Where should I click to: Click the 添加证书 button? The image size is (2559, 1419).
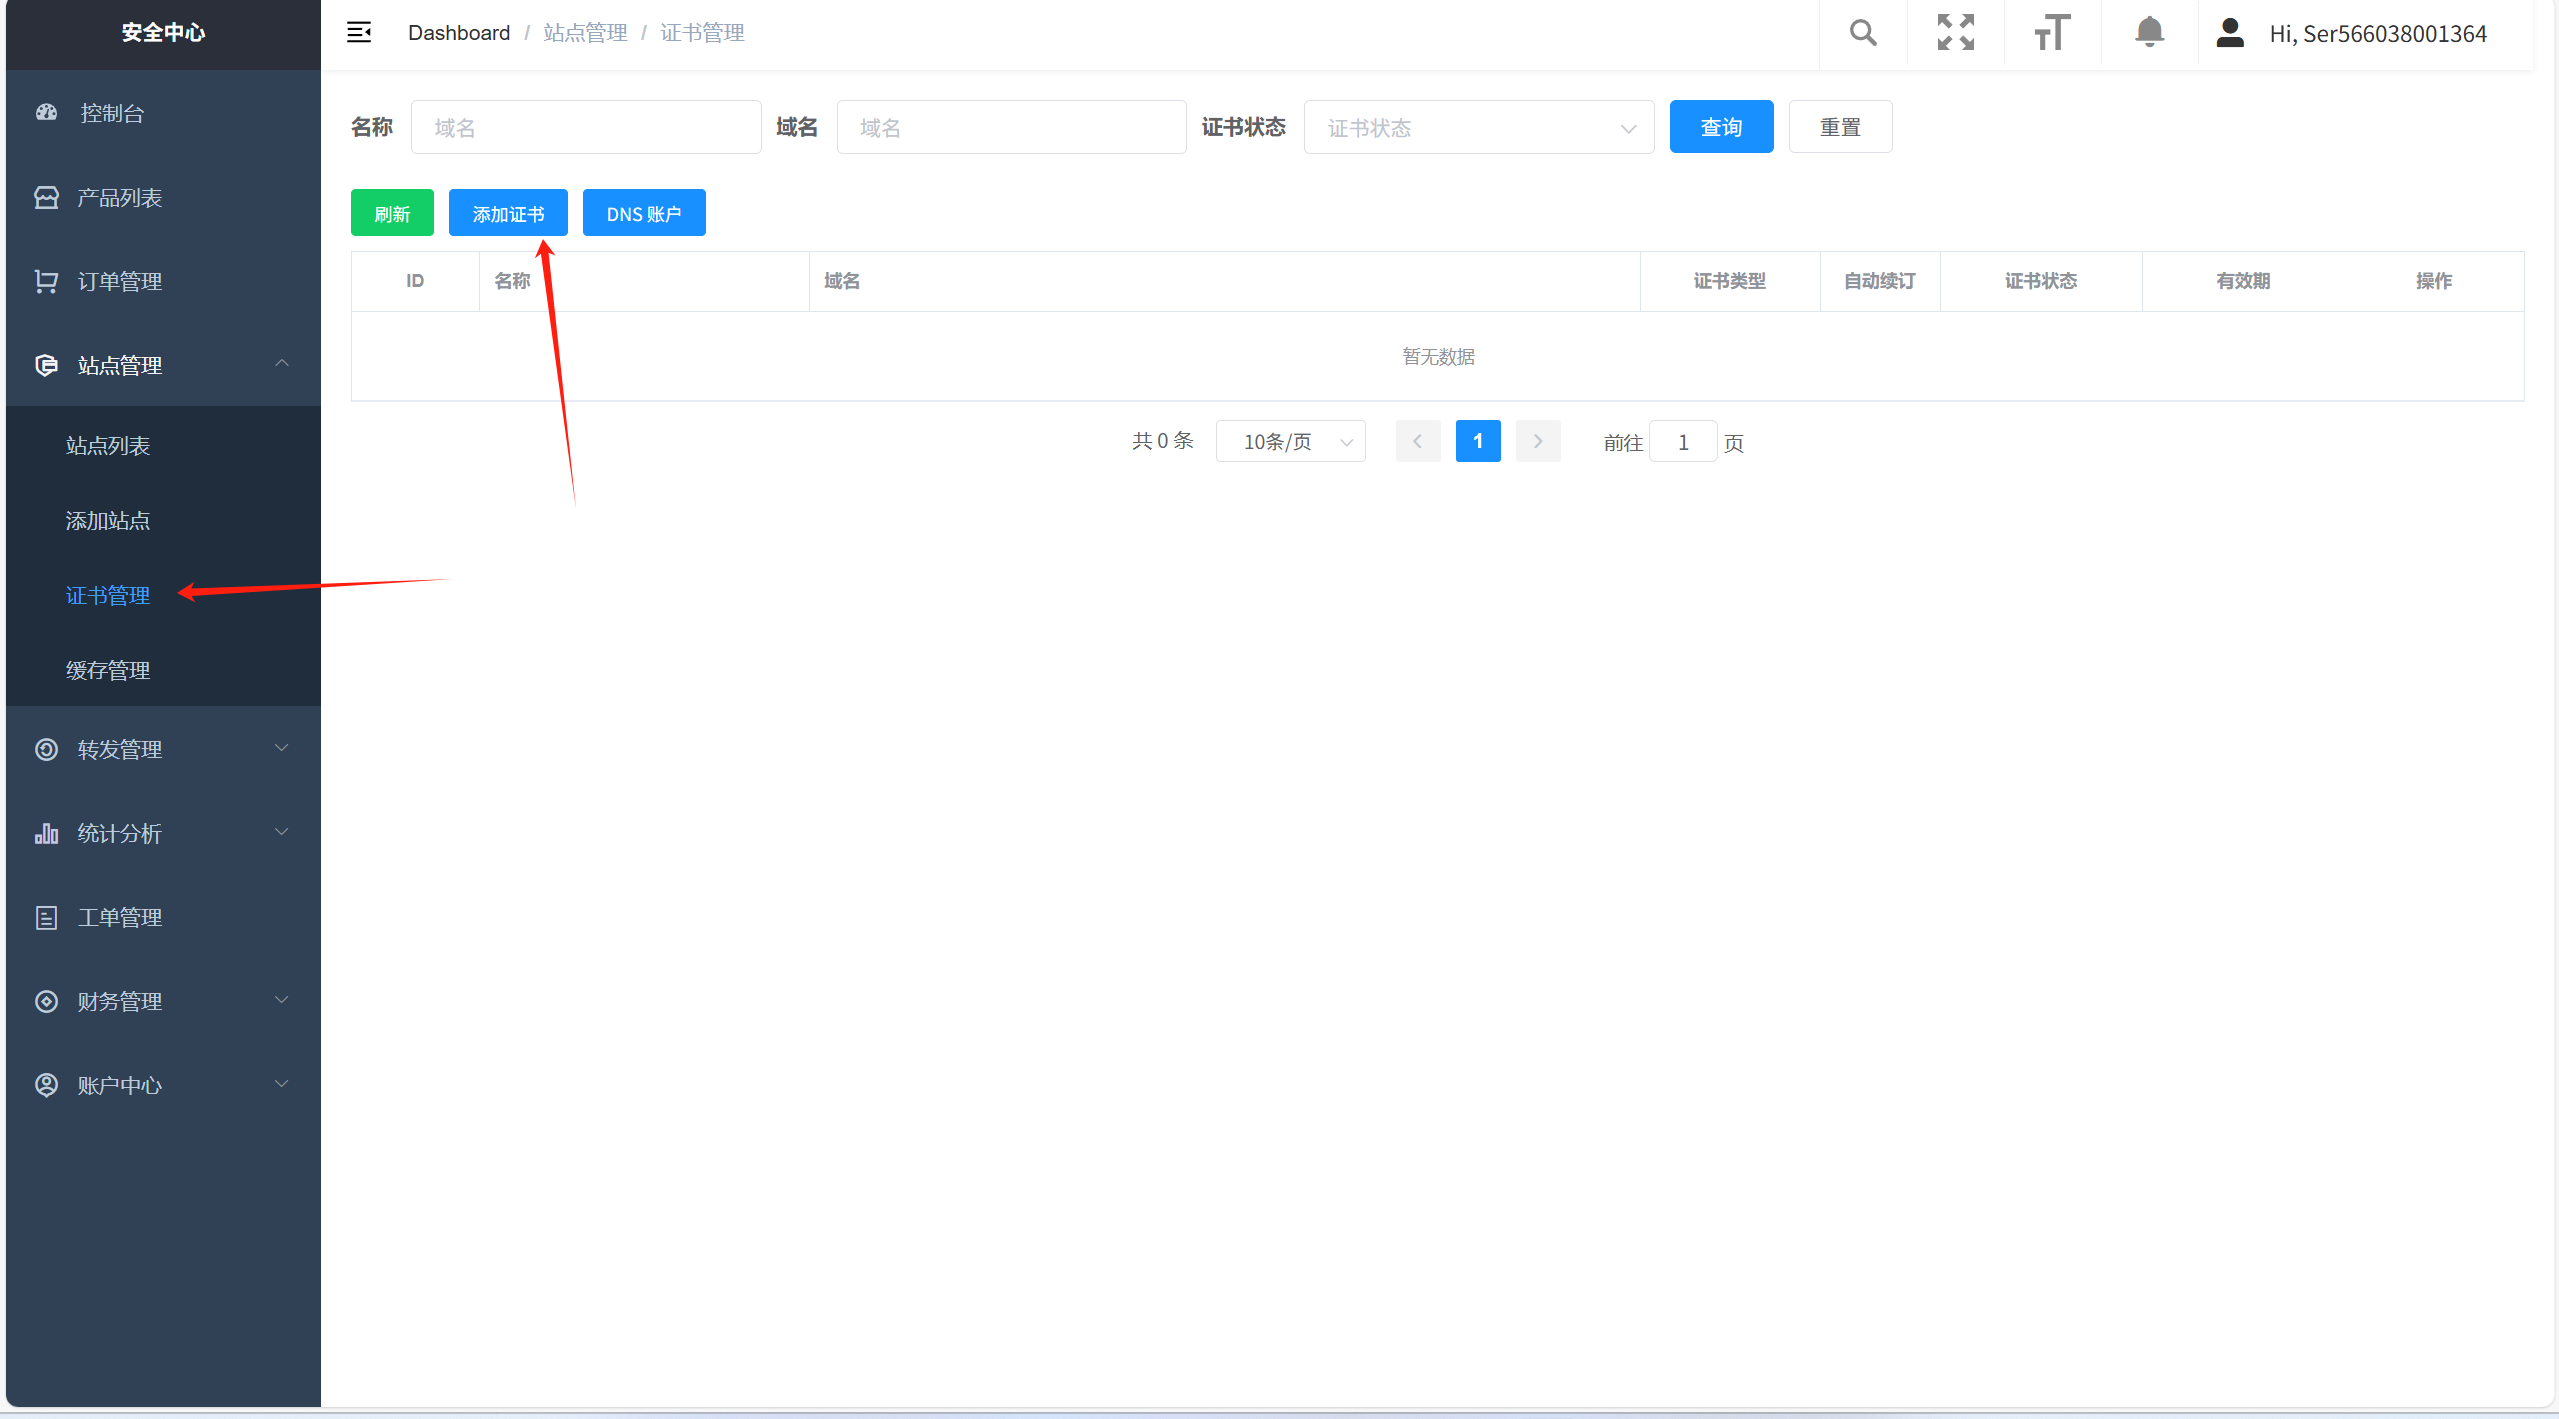click(x=508, y=213)
